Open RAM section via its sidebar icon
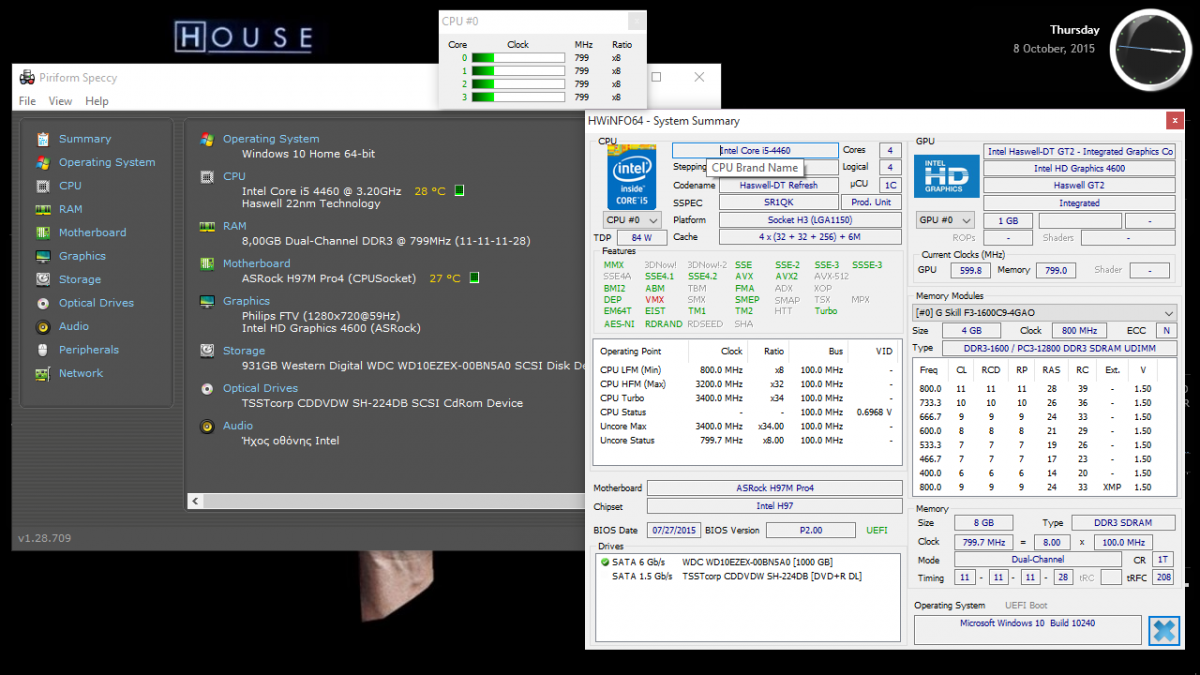Screen dimensions: 1200x675 coord(43,209)
